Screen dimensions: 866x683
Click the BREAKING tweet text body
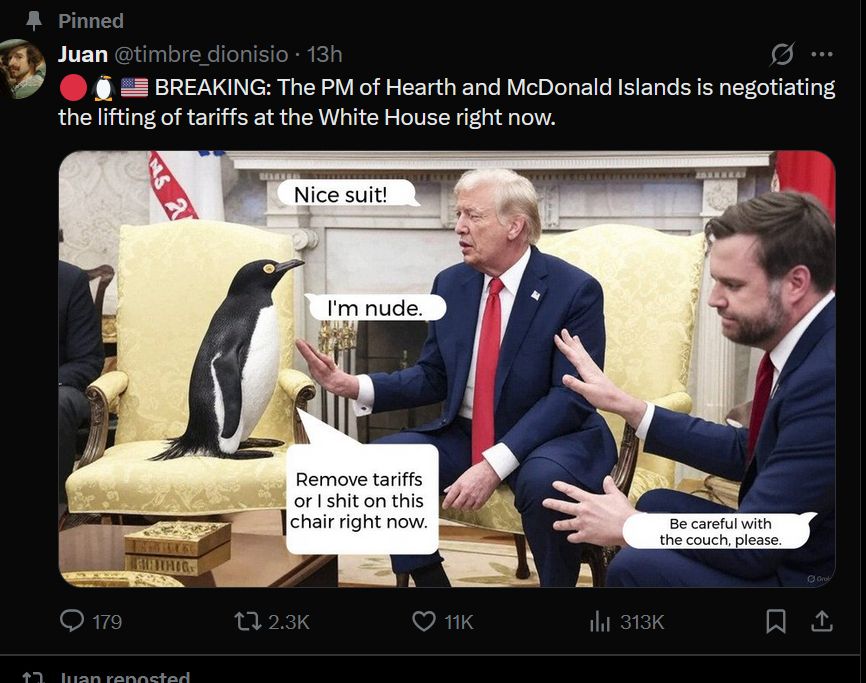pos(447,102)
